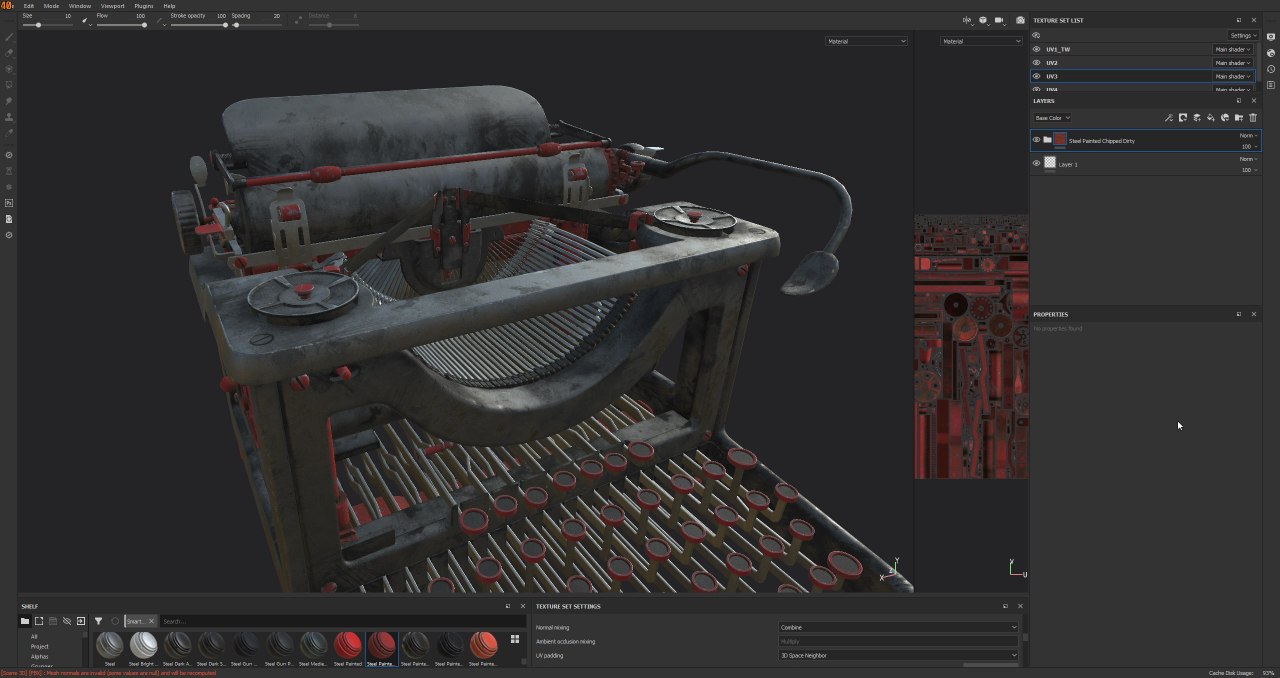Open Main shader dropdown for UV3
This screenshot has width=1280, height=678.
(1233, 76)
